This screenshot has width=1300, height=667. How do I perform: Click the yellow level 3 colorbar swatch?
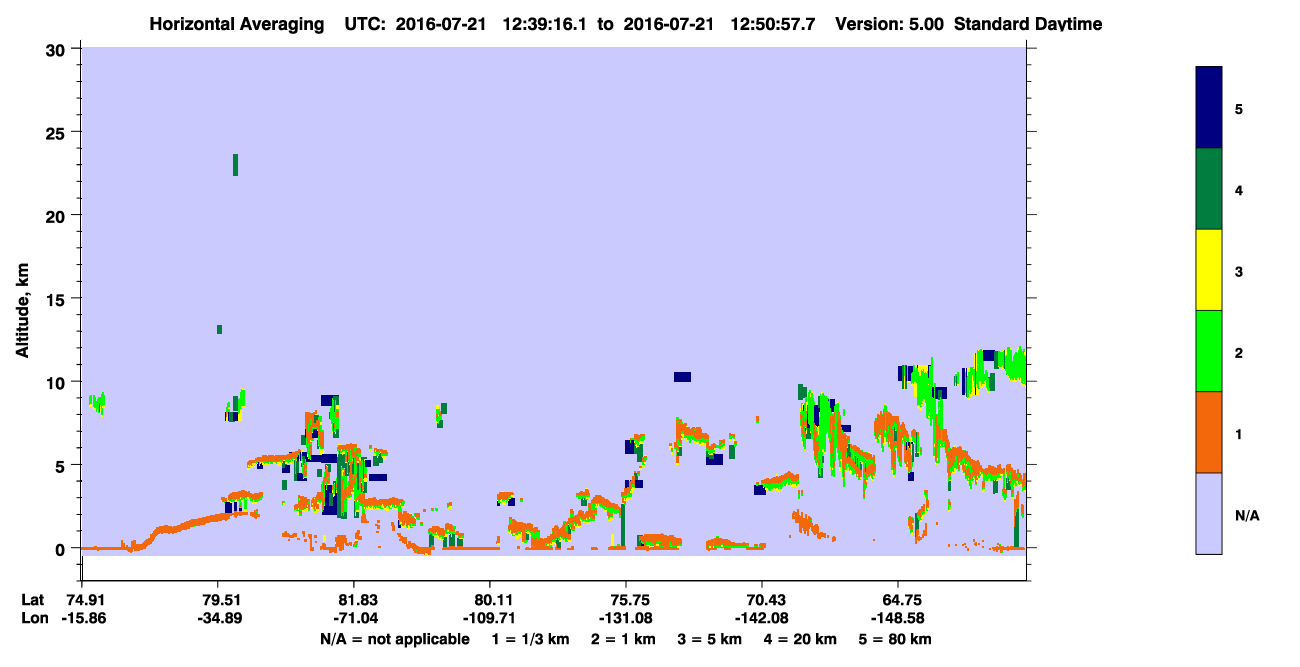pos(1209,270)
